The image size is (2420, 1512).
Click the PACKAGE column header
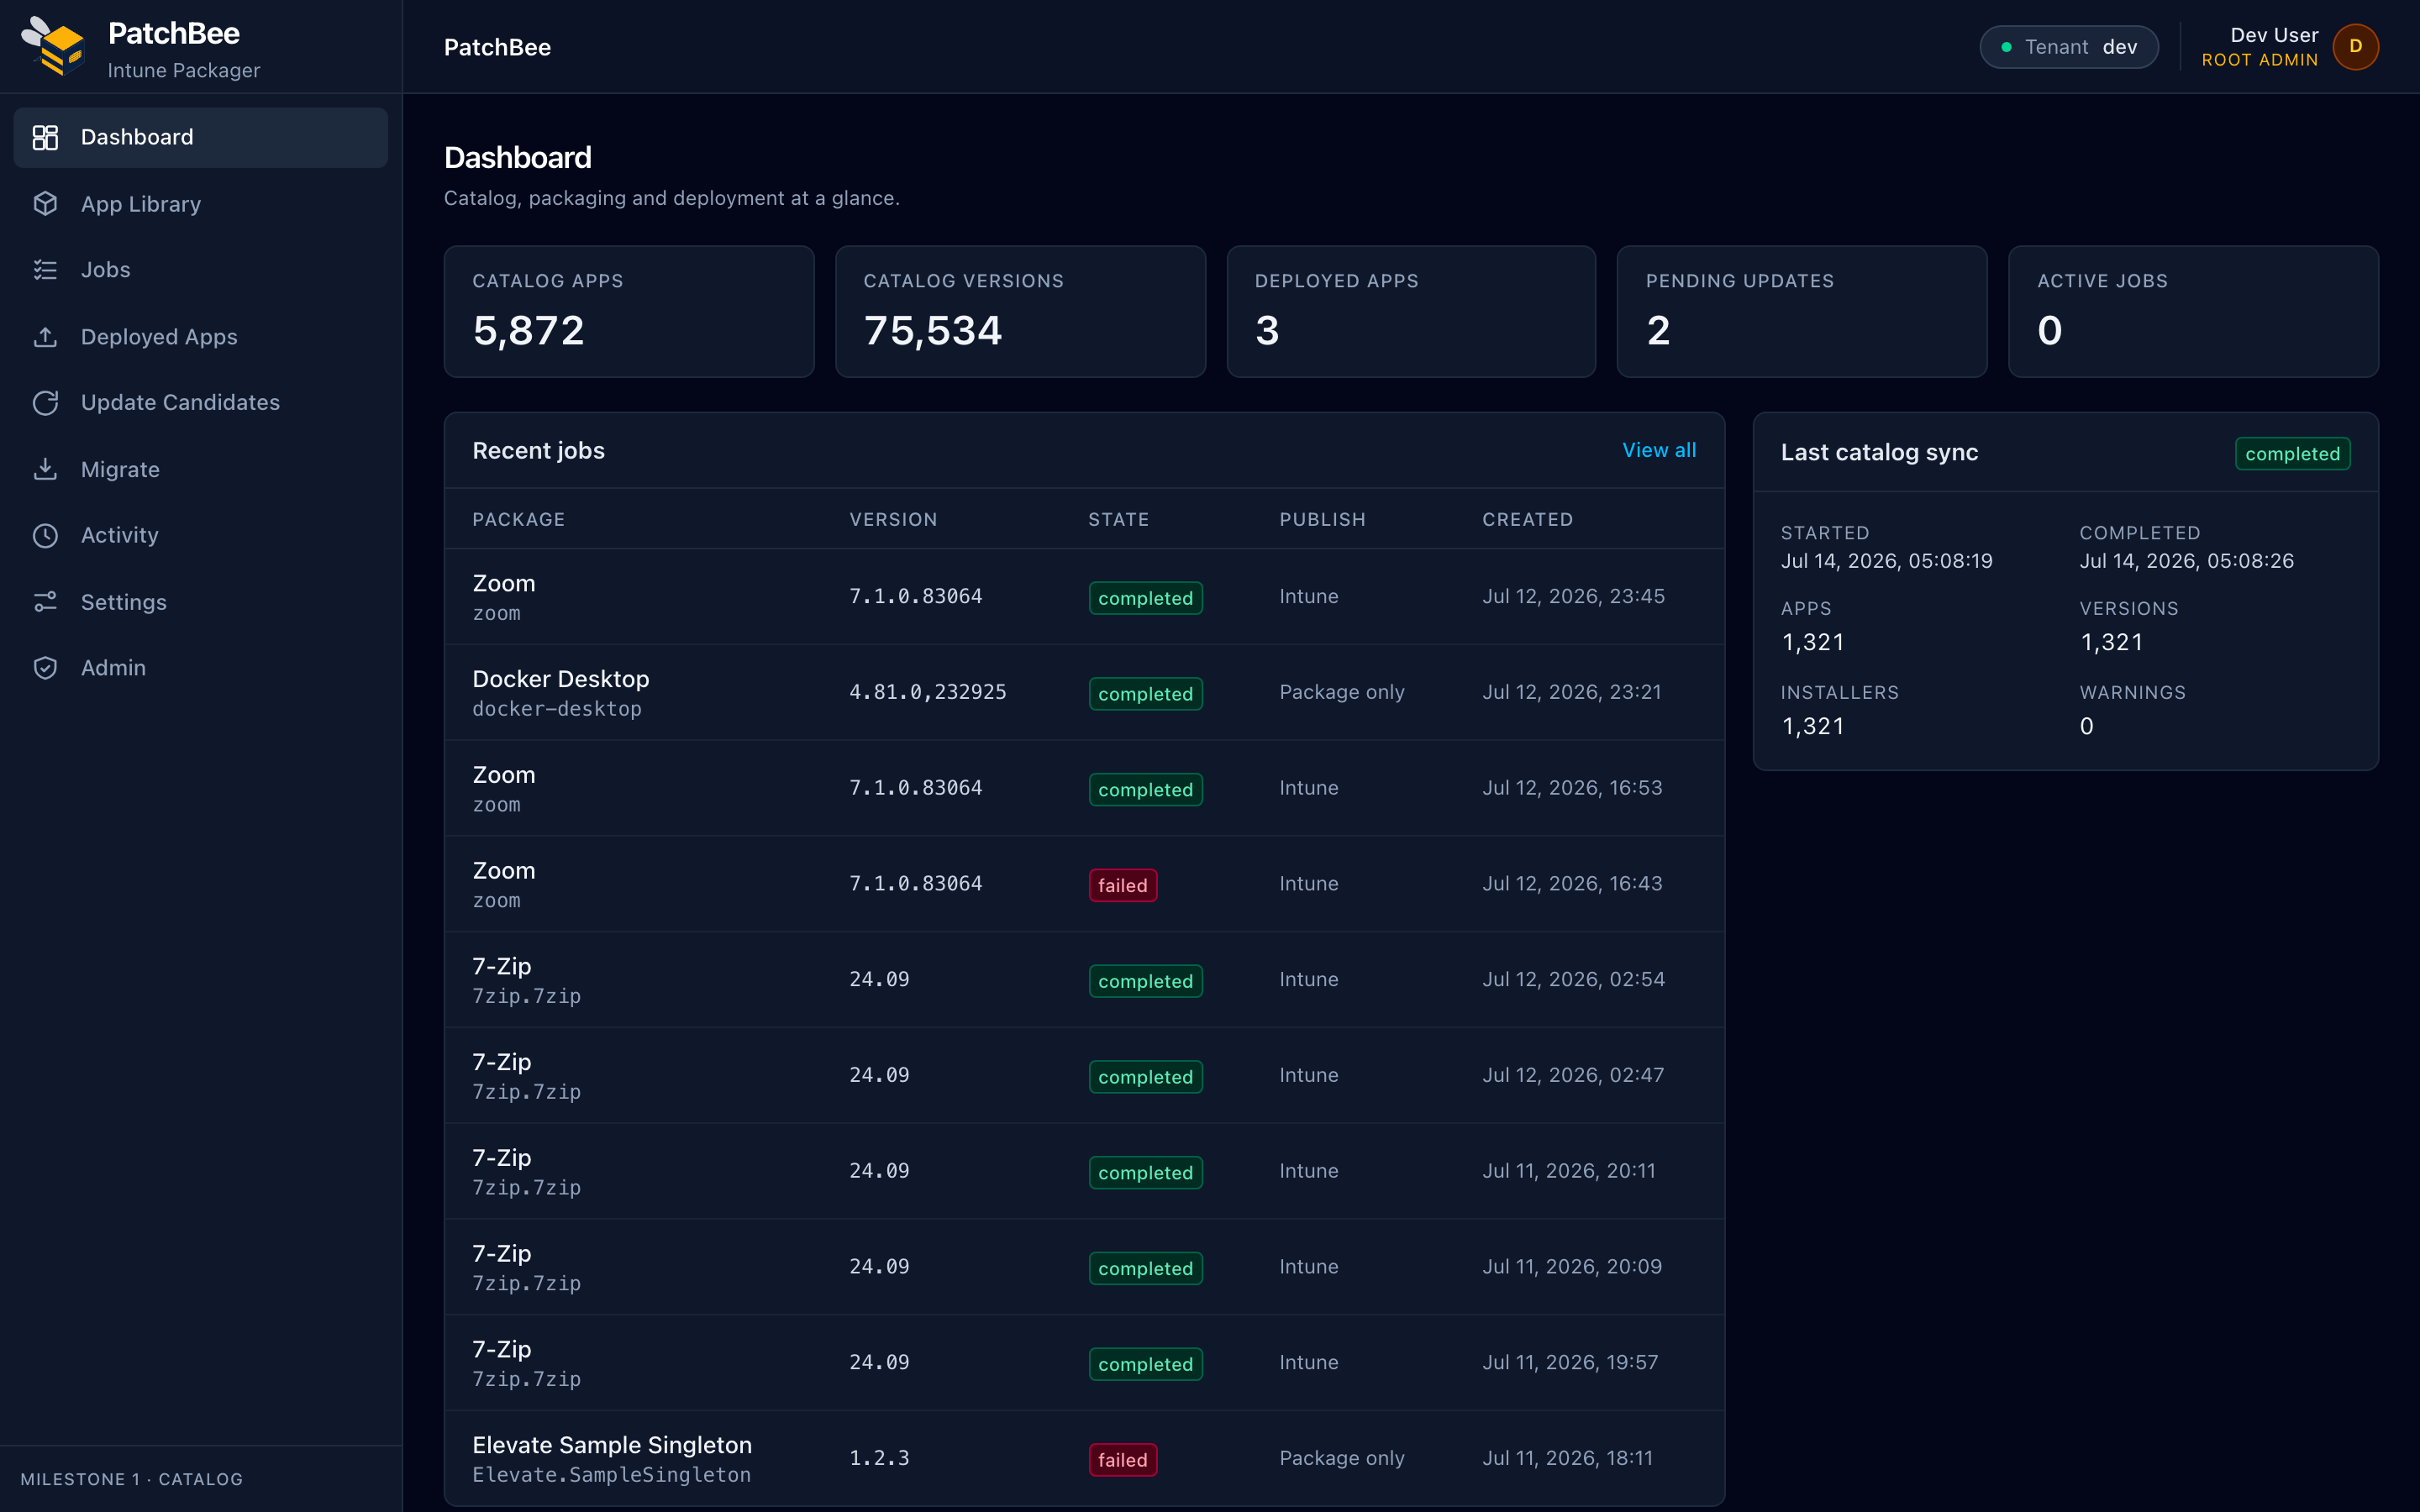coord(518,519)
